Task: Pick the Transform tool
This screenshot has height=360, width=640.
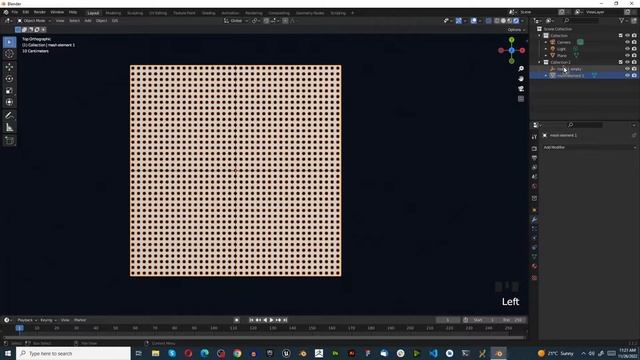Action: [9, 102]
